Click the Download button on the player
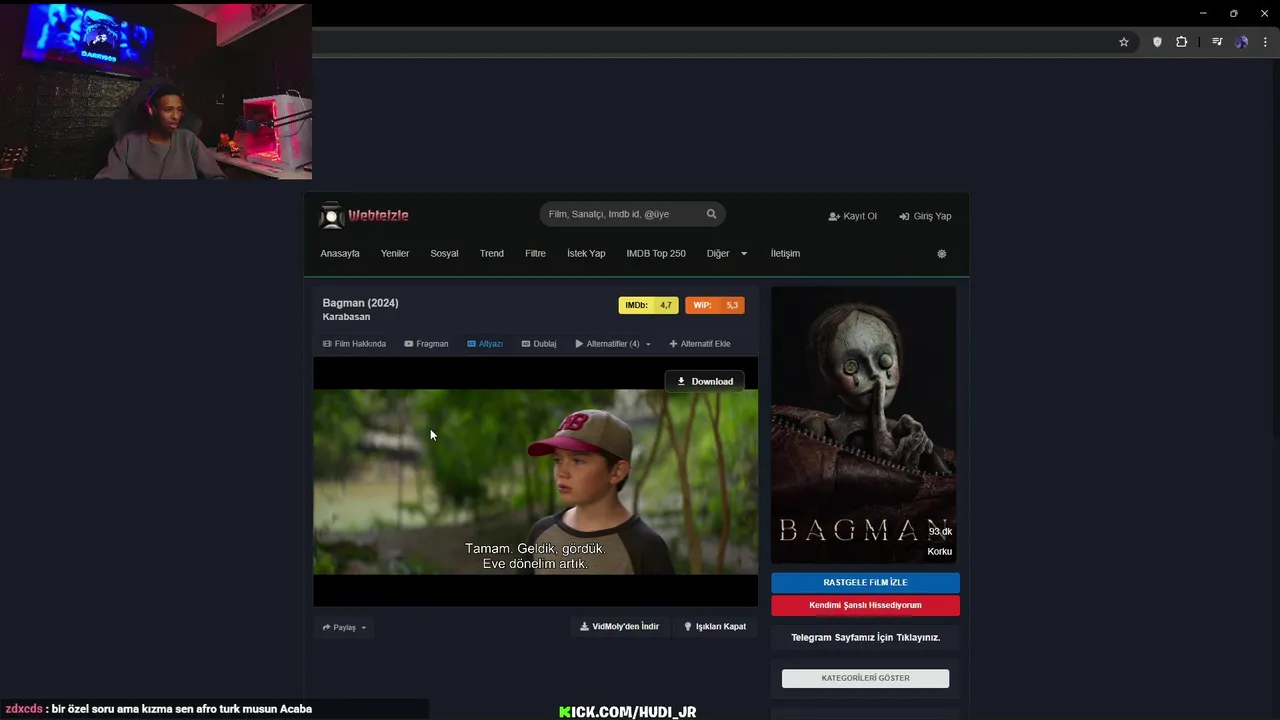Viewport: 1280px width, 720px height. tap(705, 381)
